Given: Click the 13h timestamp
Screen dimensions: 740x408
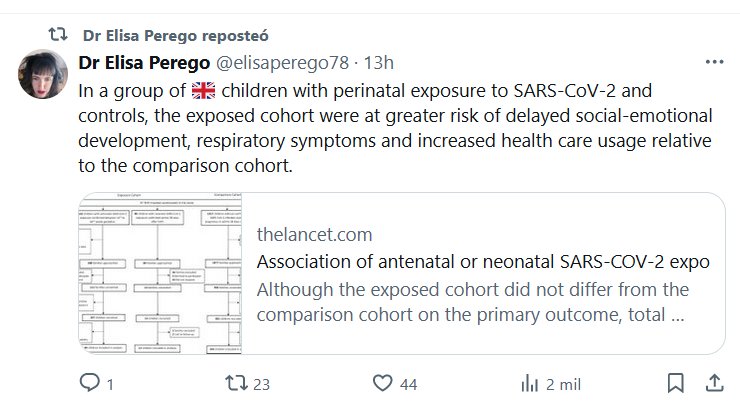Looking at the screenshot, I should click(379, 62).
